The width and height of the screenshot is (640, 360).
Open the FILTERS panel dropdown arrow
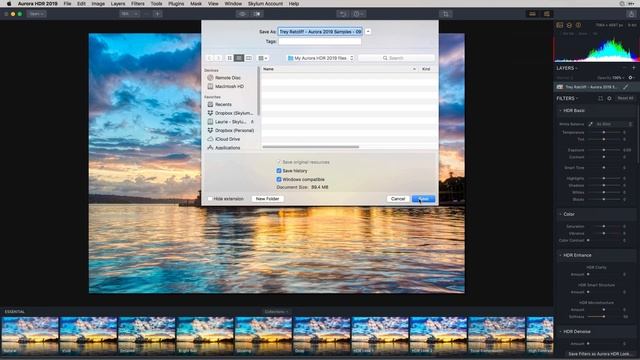click(x=577, y=98)
